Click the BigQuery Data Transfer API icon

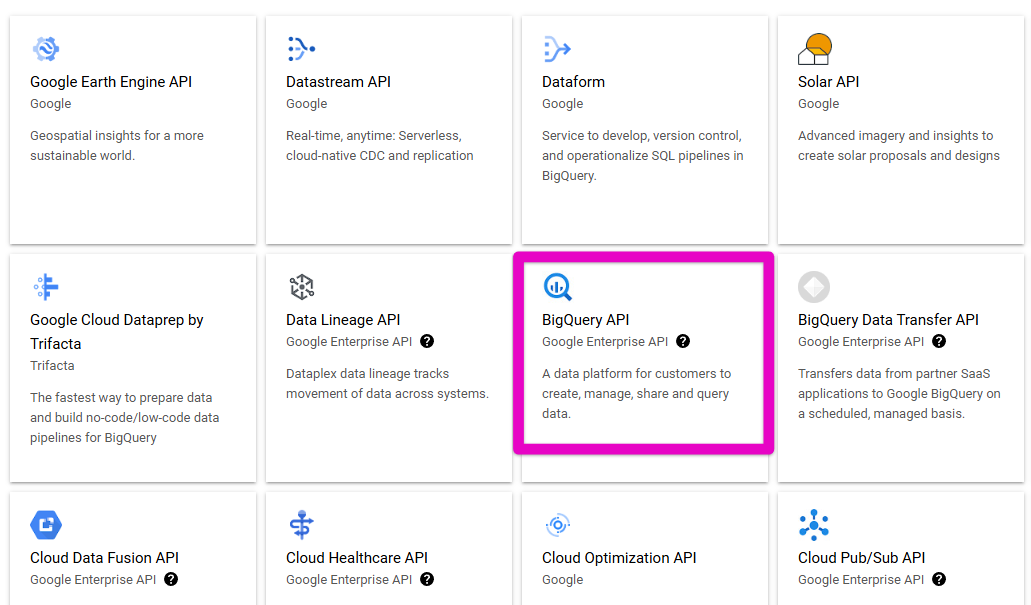[814, 287]
